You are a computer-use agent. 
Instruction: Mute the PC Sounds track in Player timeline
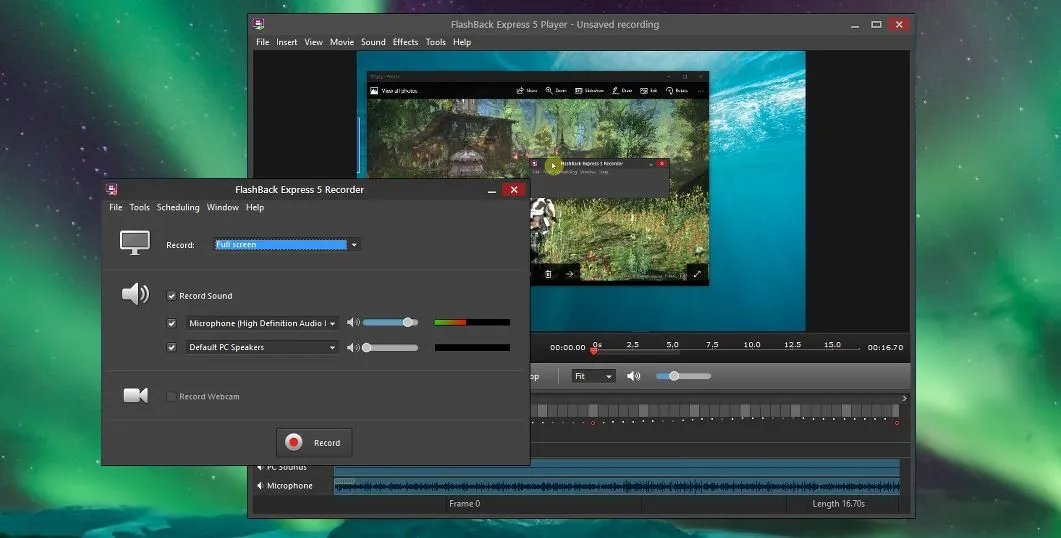click(260, 467)
